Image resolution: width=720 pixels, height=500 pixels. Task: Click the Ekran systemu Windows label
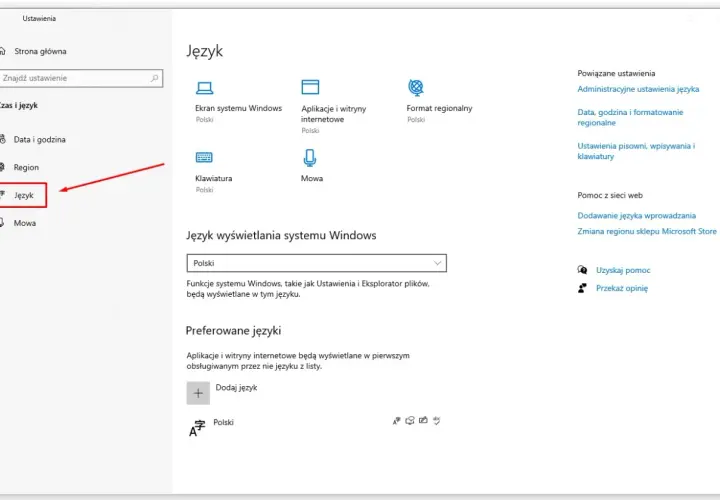coord(238,108)
